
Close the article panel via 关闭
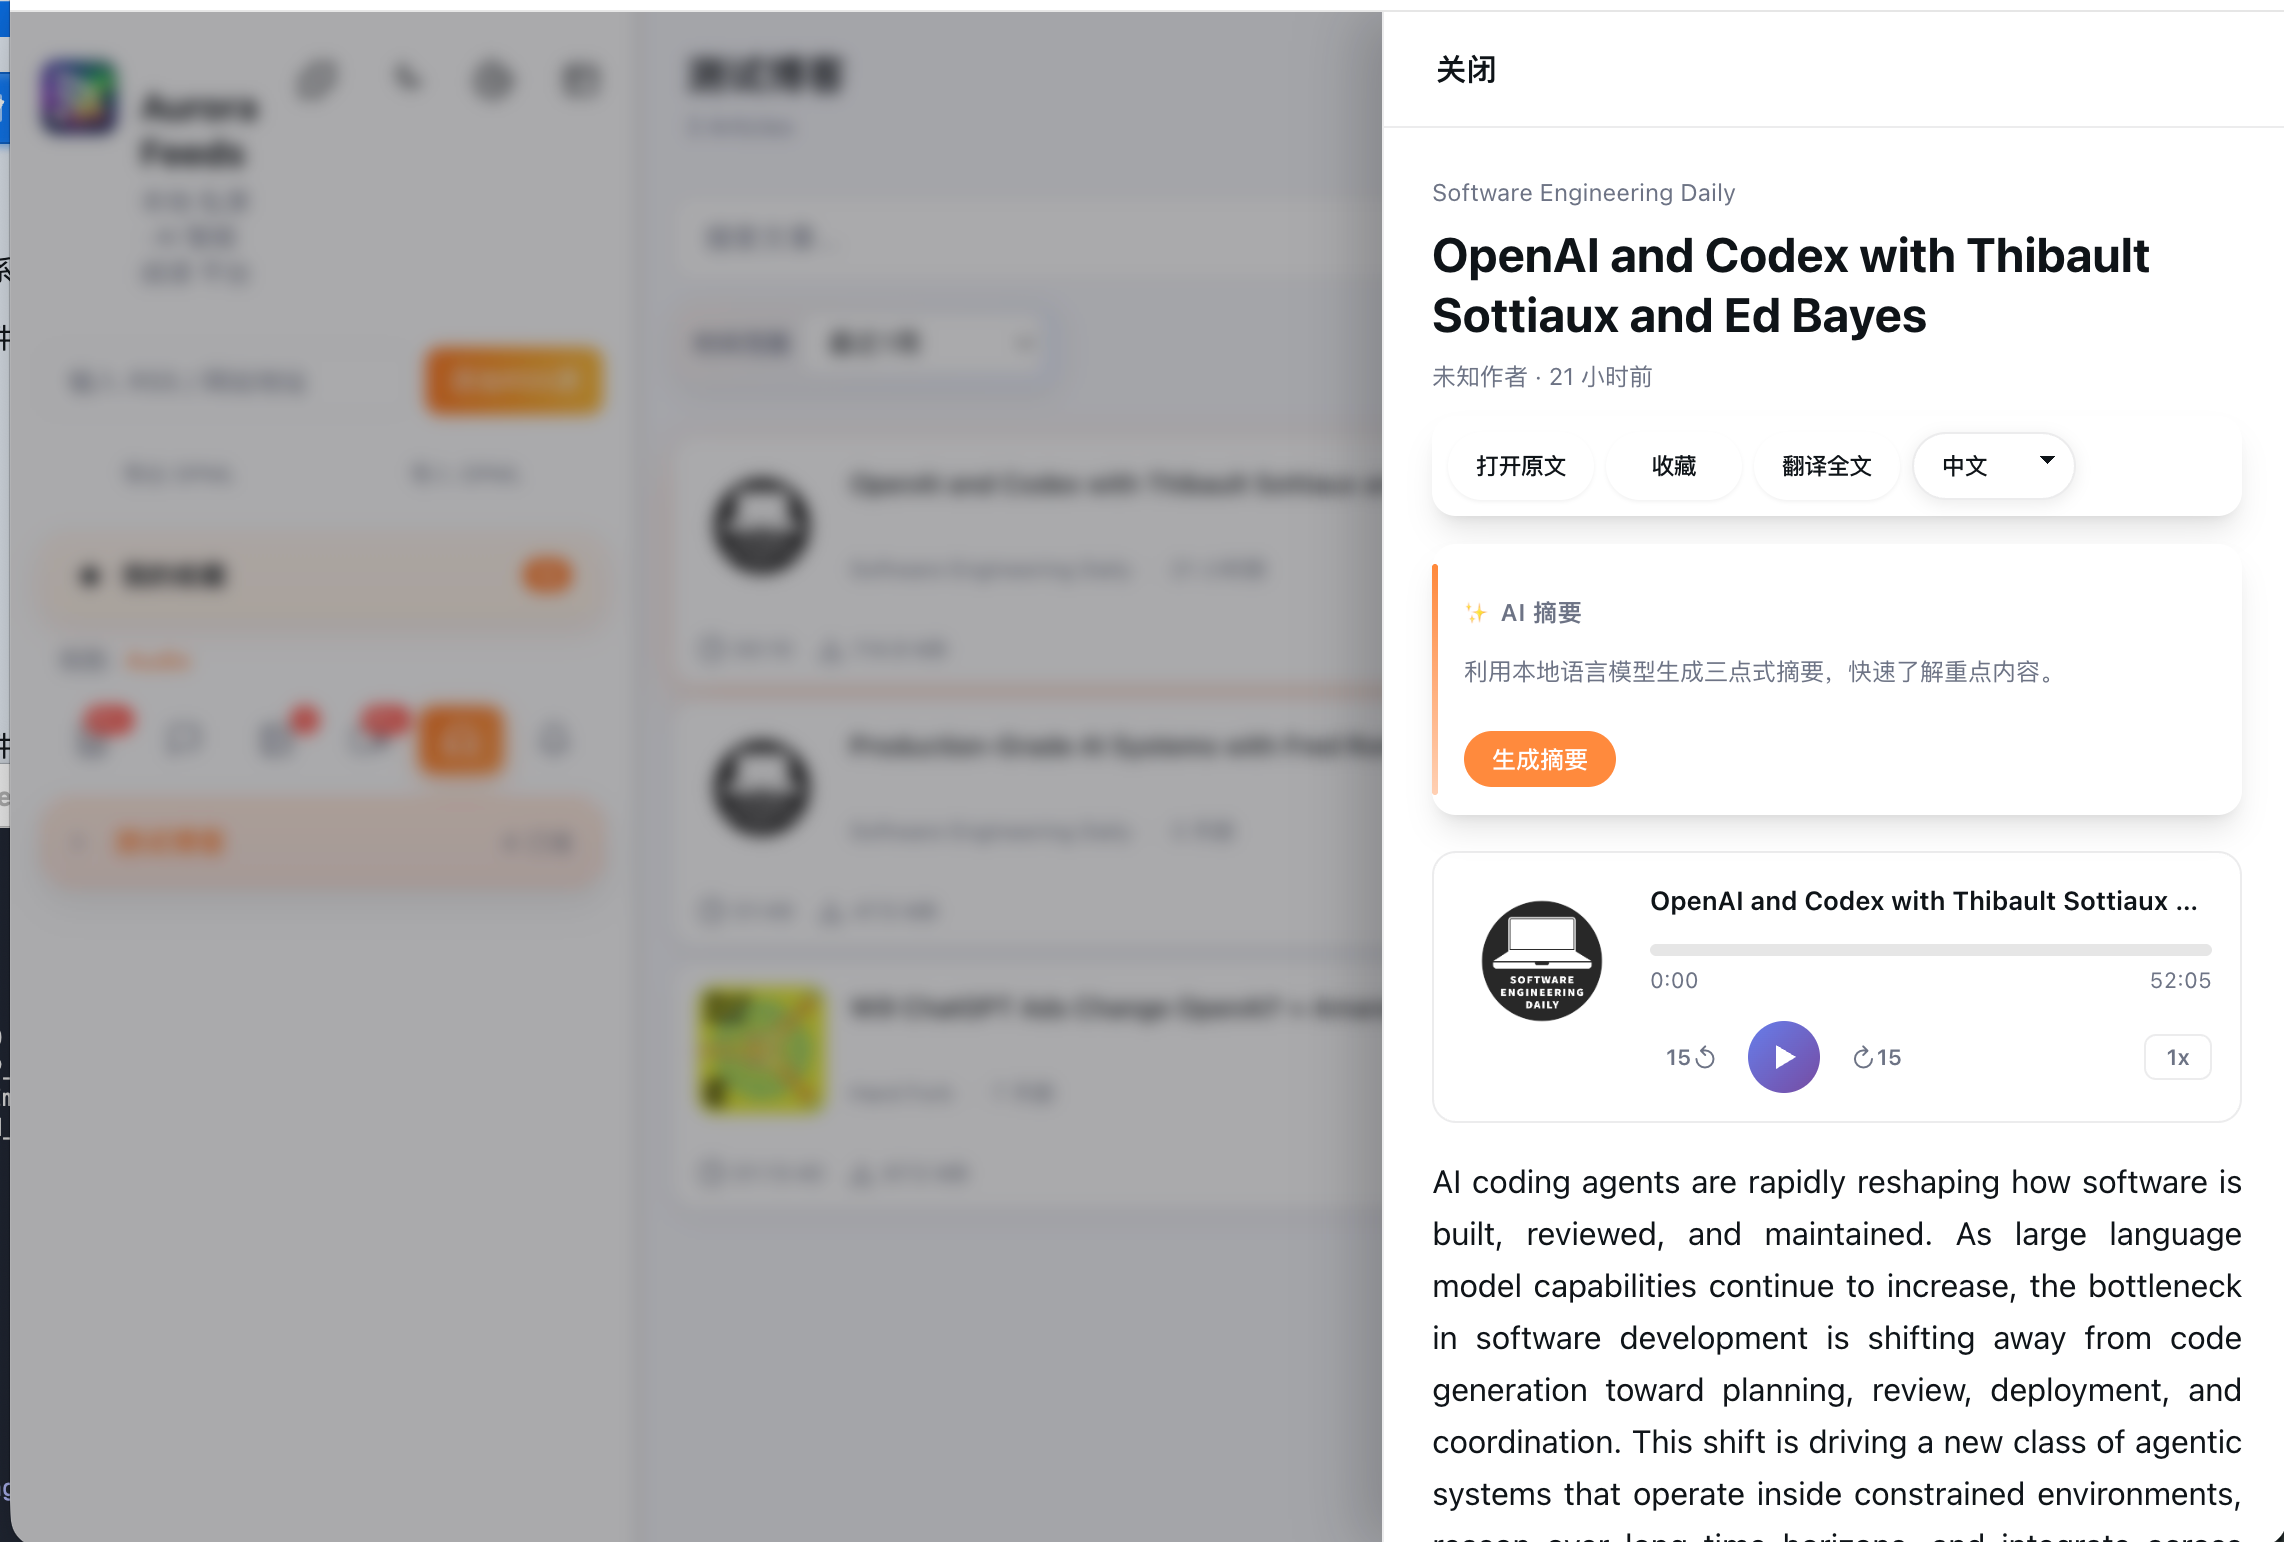tap(1465, 70)
